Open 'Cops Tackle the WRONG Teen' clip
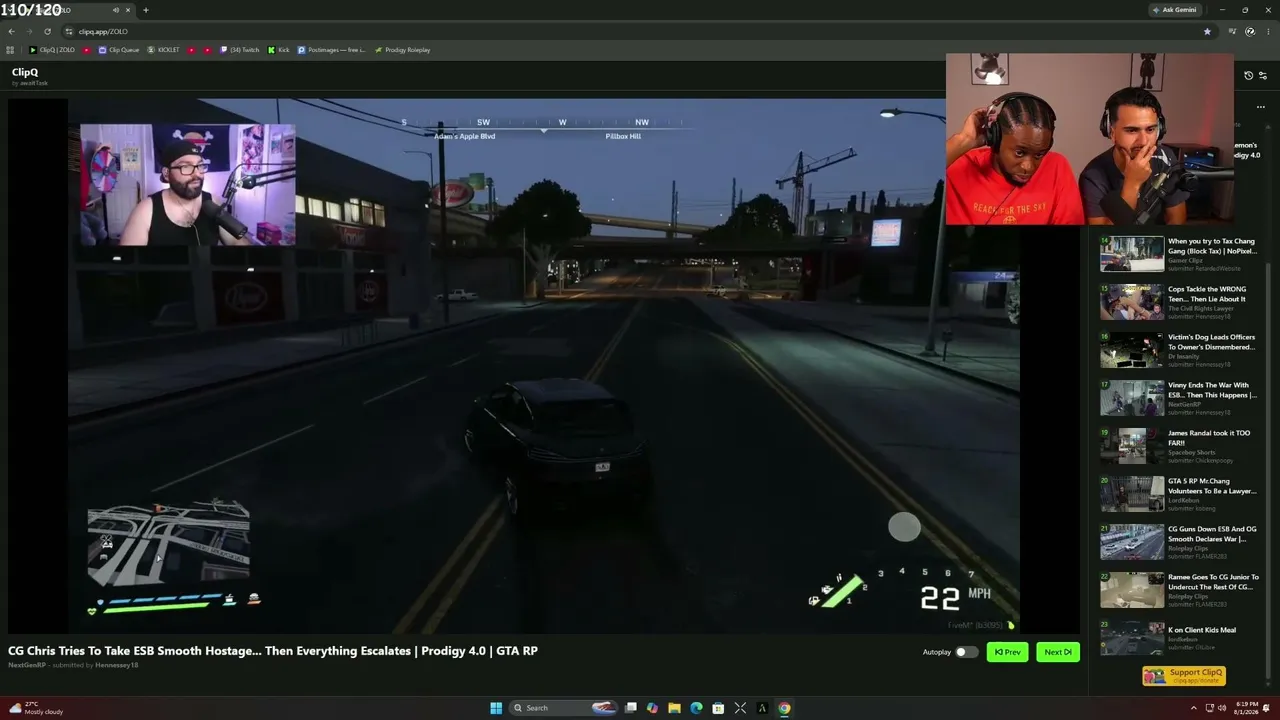1280x720 pixels. pyautogui.click(x=1207, y=294)
